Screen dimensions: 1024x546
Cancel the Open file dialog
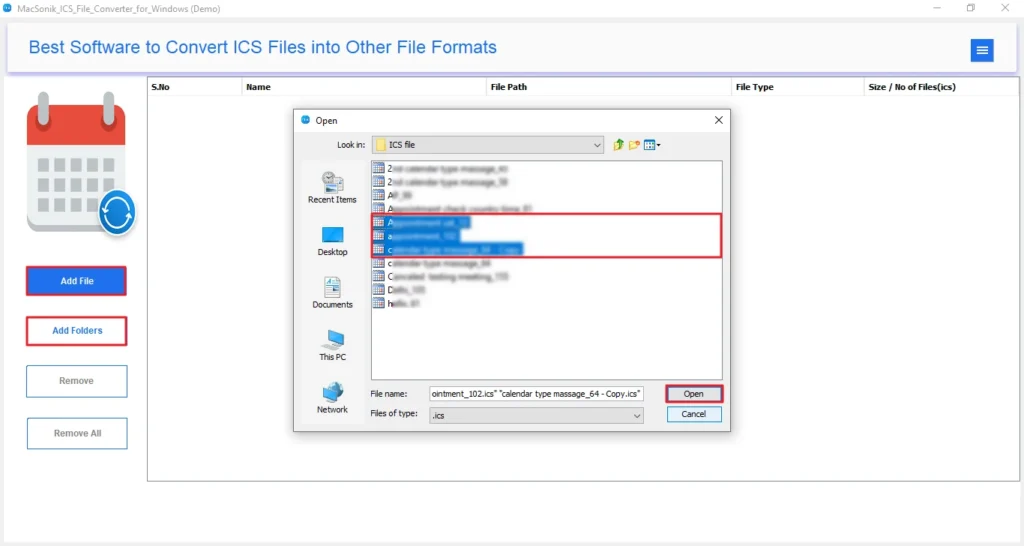coord(693,414)
